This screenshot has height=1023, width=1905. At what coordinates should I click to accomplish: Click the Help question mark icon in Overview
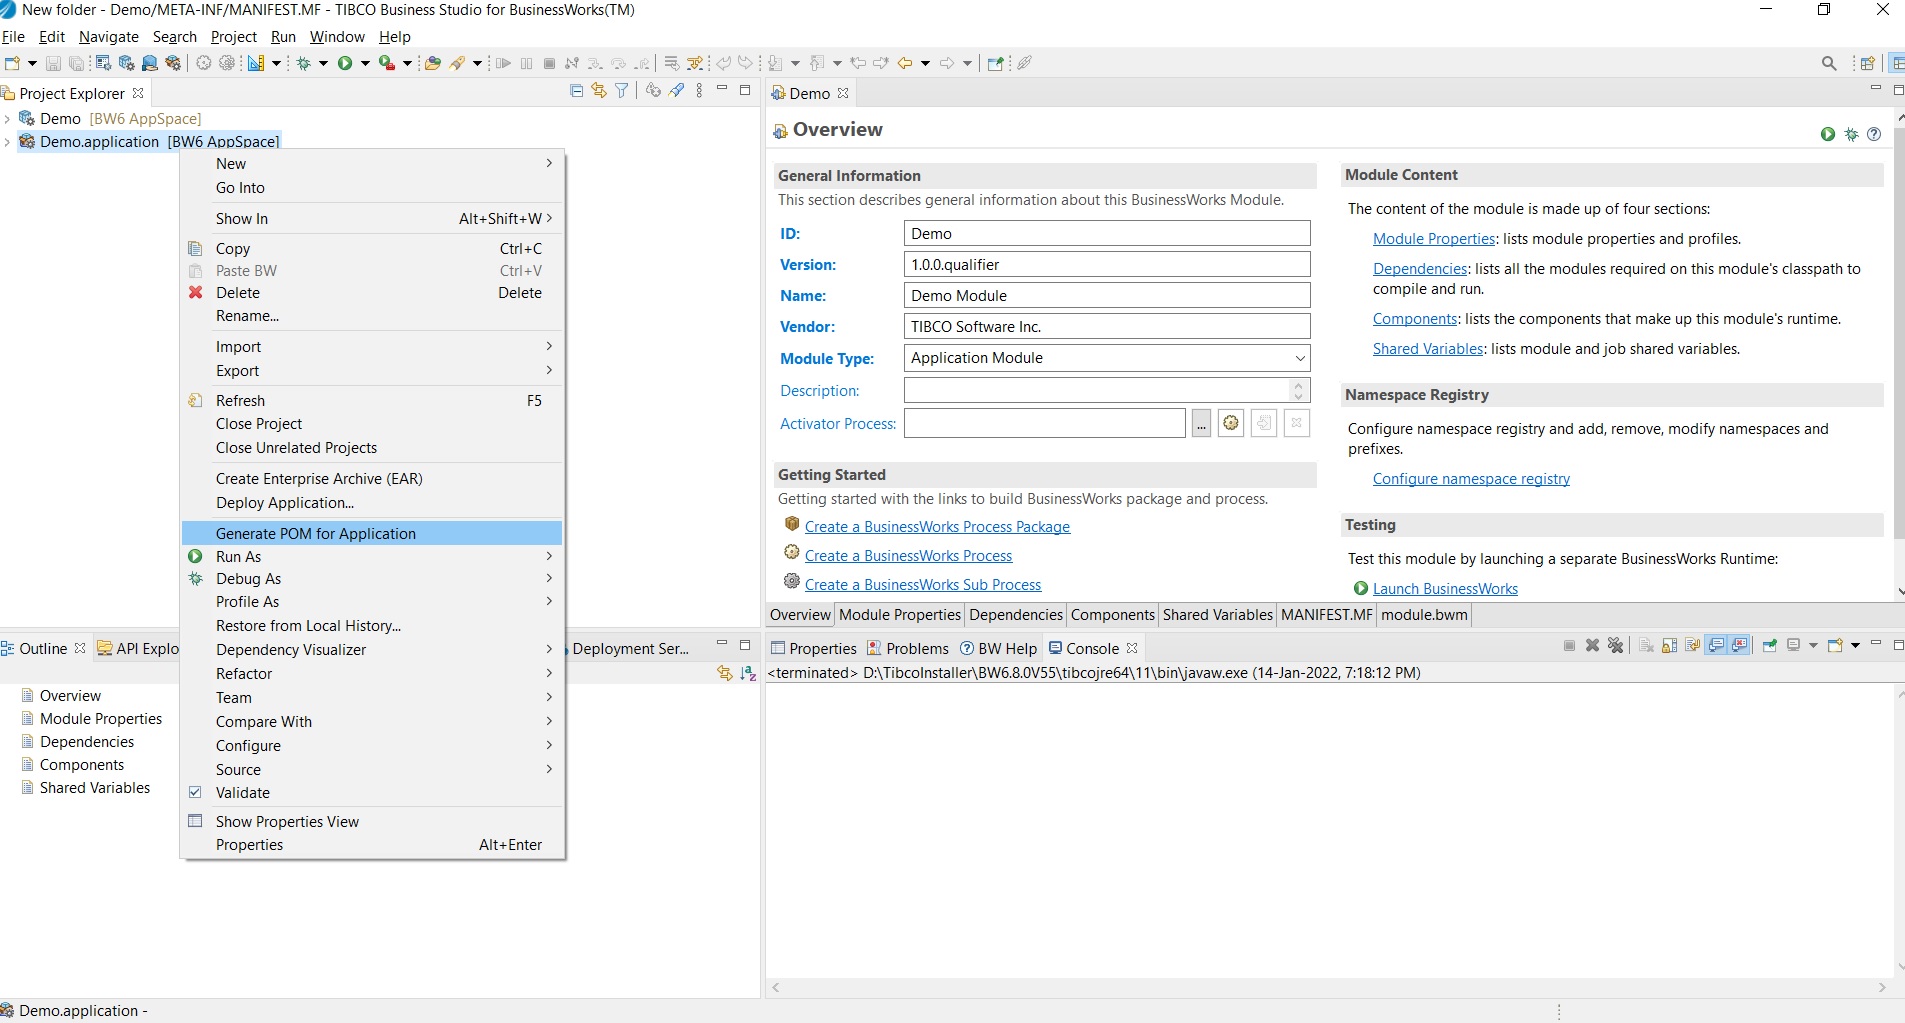1874,134
